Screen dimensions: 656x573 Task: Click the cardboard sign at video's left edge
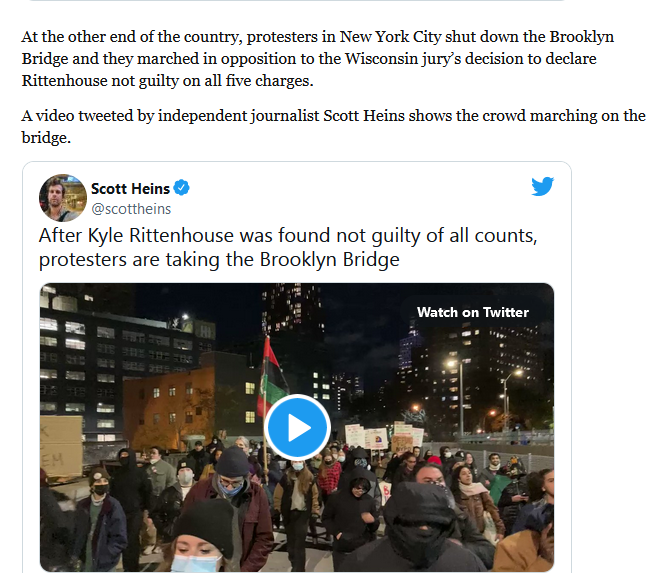click(61, 446)
